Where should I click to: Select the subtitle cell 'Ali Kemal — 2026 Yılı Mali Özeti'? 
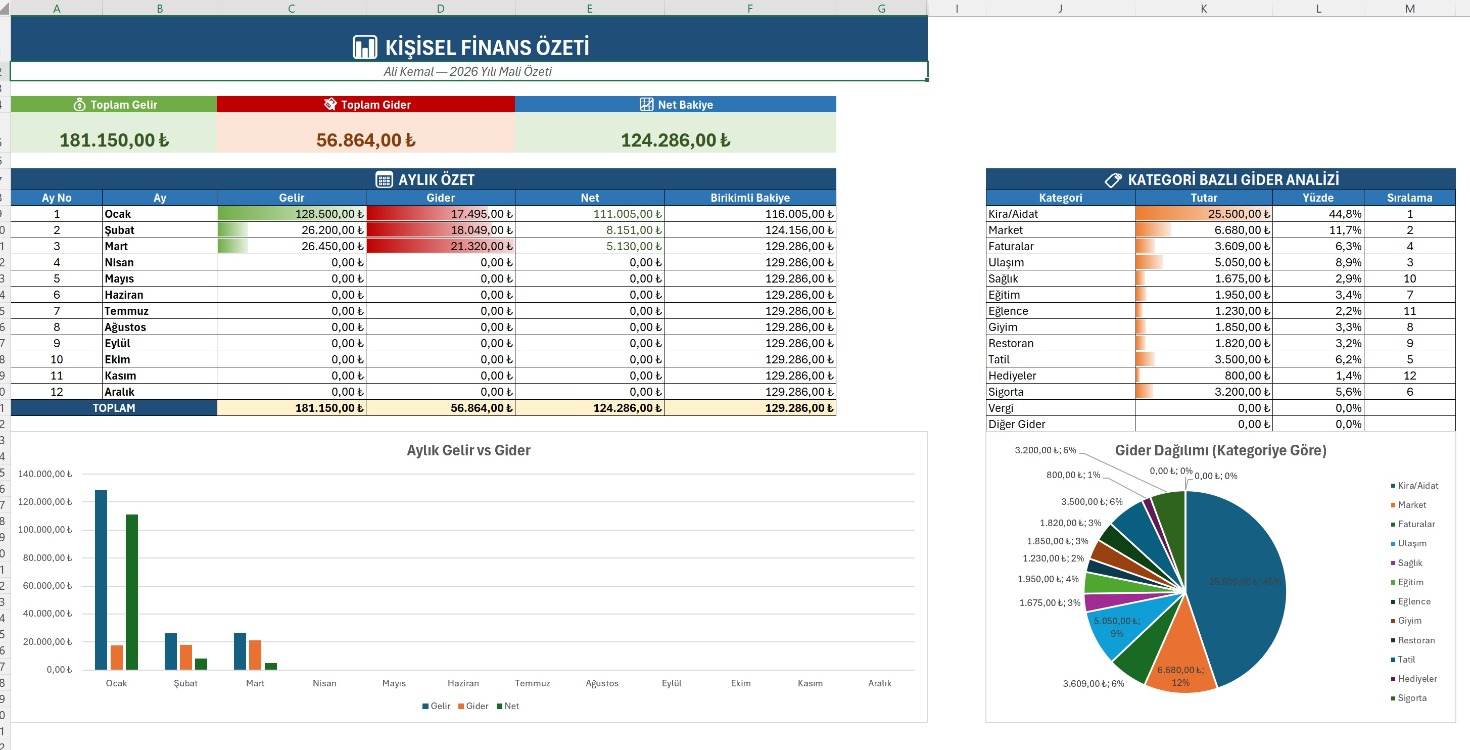[469, 72]
